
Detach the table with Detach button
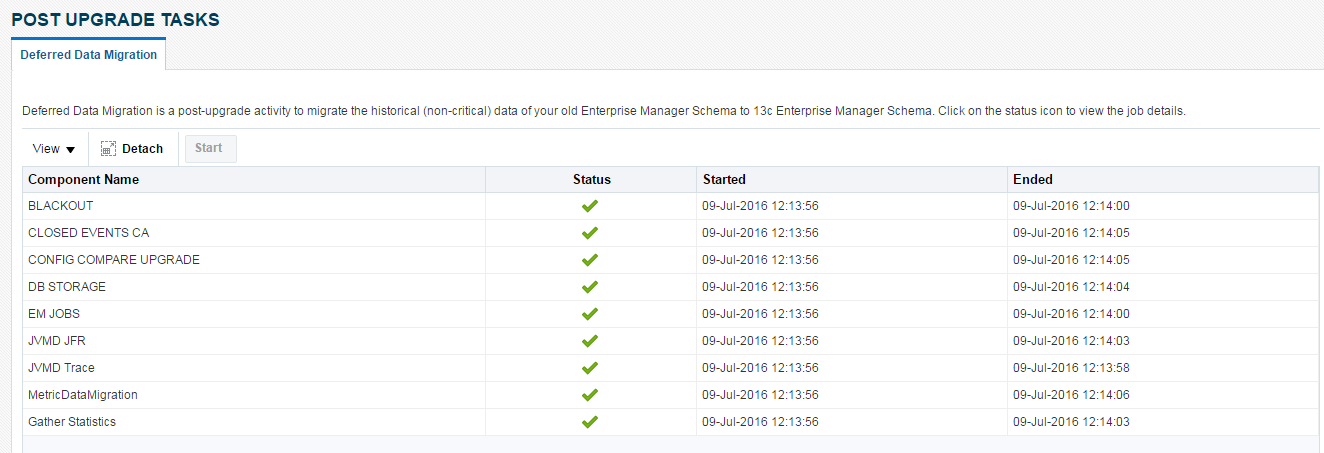(x=132, y=149)
